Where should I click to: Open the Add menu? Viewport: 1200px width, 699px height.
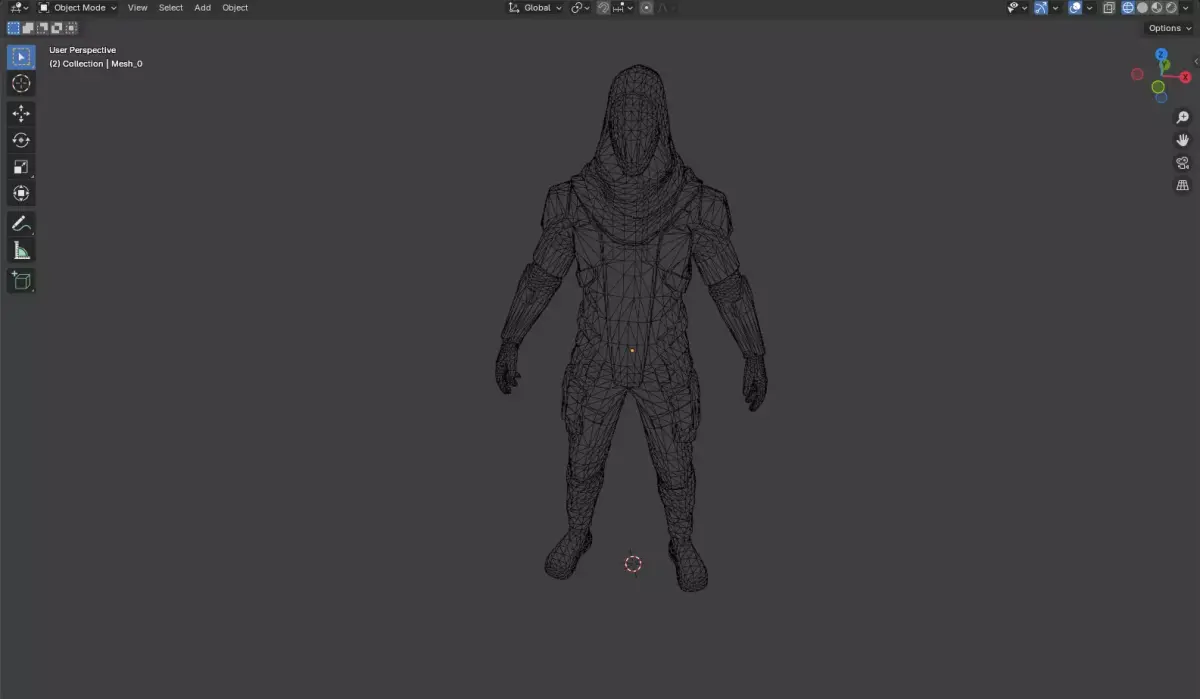(x=202, y=8)
